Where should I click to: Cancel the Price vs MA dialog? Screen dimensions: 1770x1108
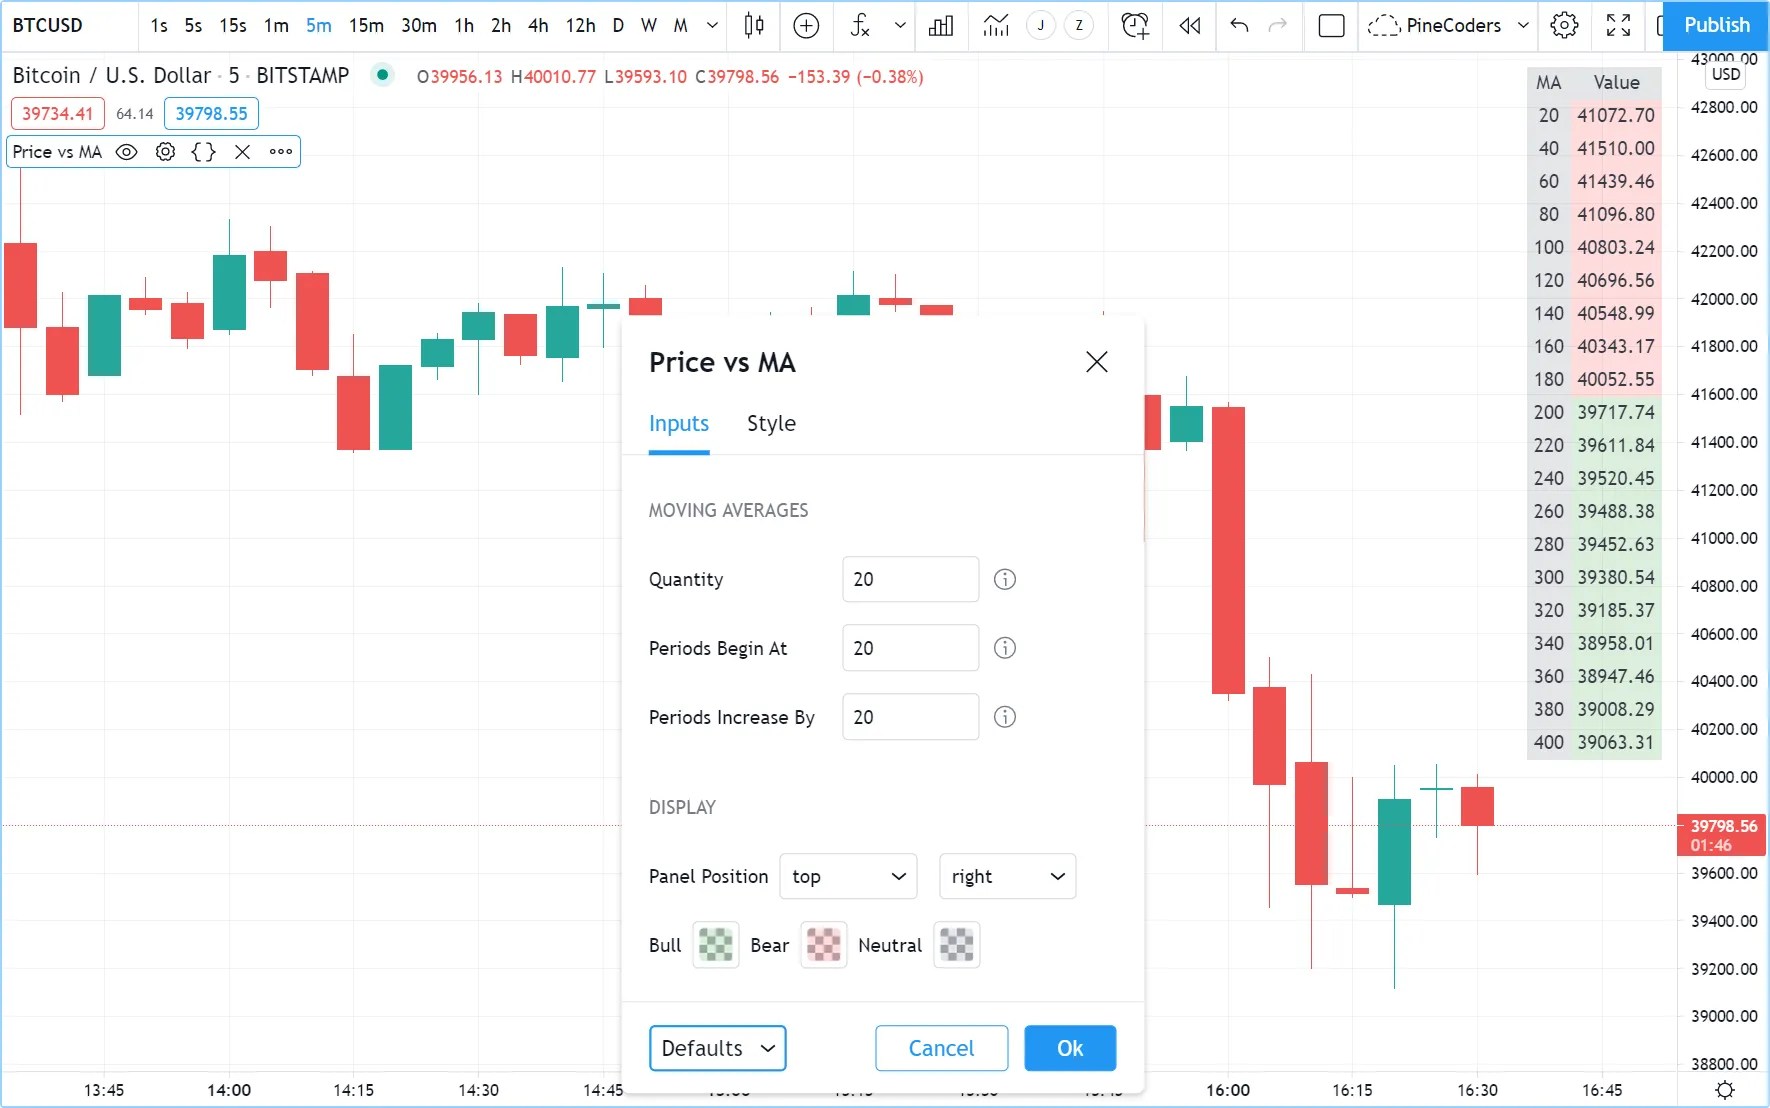pos(941,1048)
